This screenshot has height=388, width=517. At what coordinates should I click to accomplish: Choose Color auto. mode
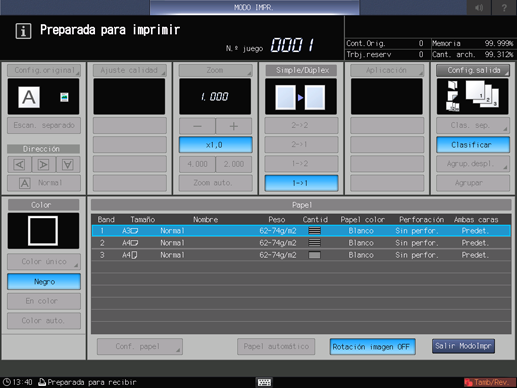click(x=44, y=321)
